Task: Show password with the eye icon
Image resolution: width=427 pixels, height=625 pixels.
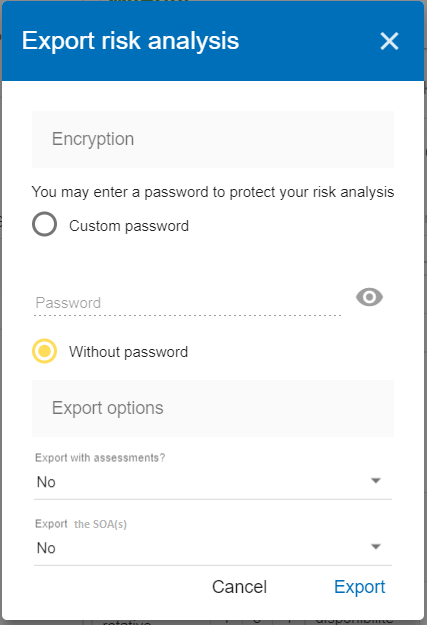Action: [x=369, y=297]
